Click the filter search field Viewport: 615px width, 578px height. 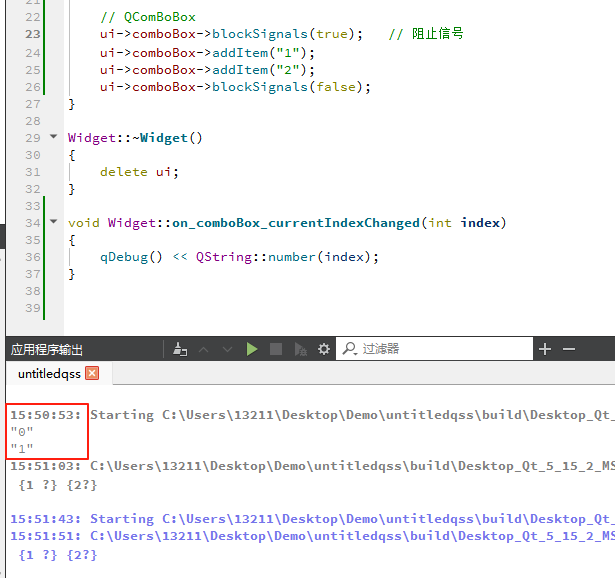pos(434,349)
